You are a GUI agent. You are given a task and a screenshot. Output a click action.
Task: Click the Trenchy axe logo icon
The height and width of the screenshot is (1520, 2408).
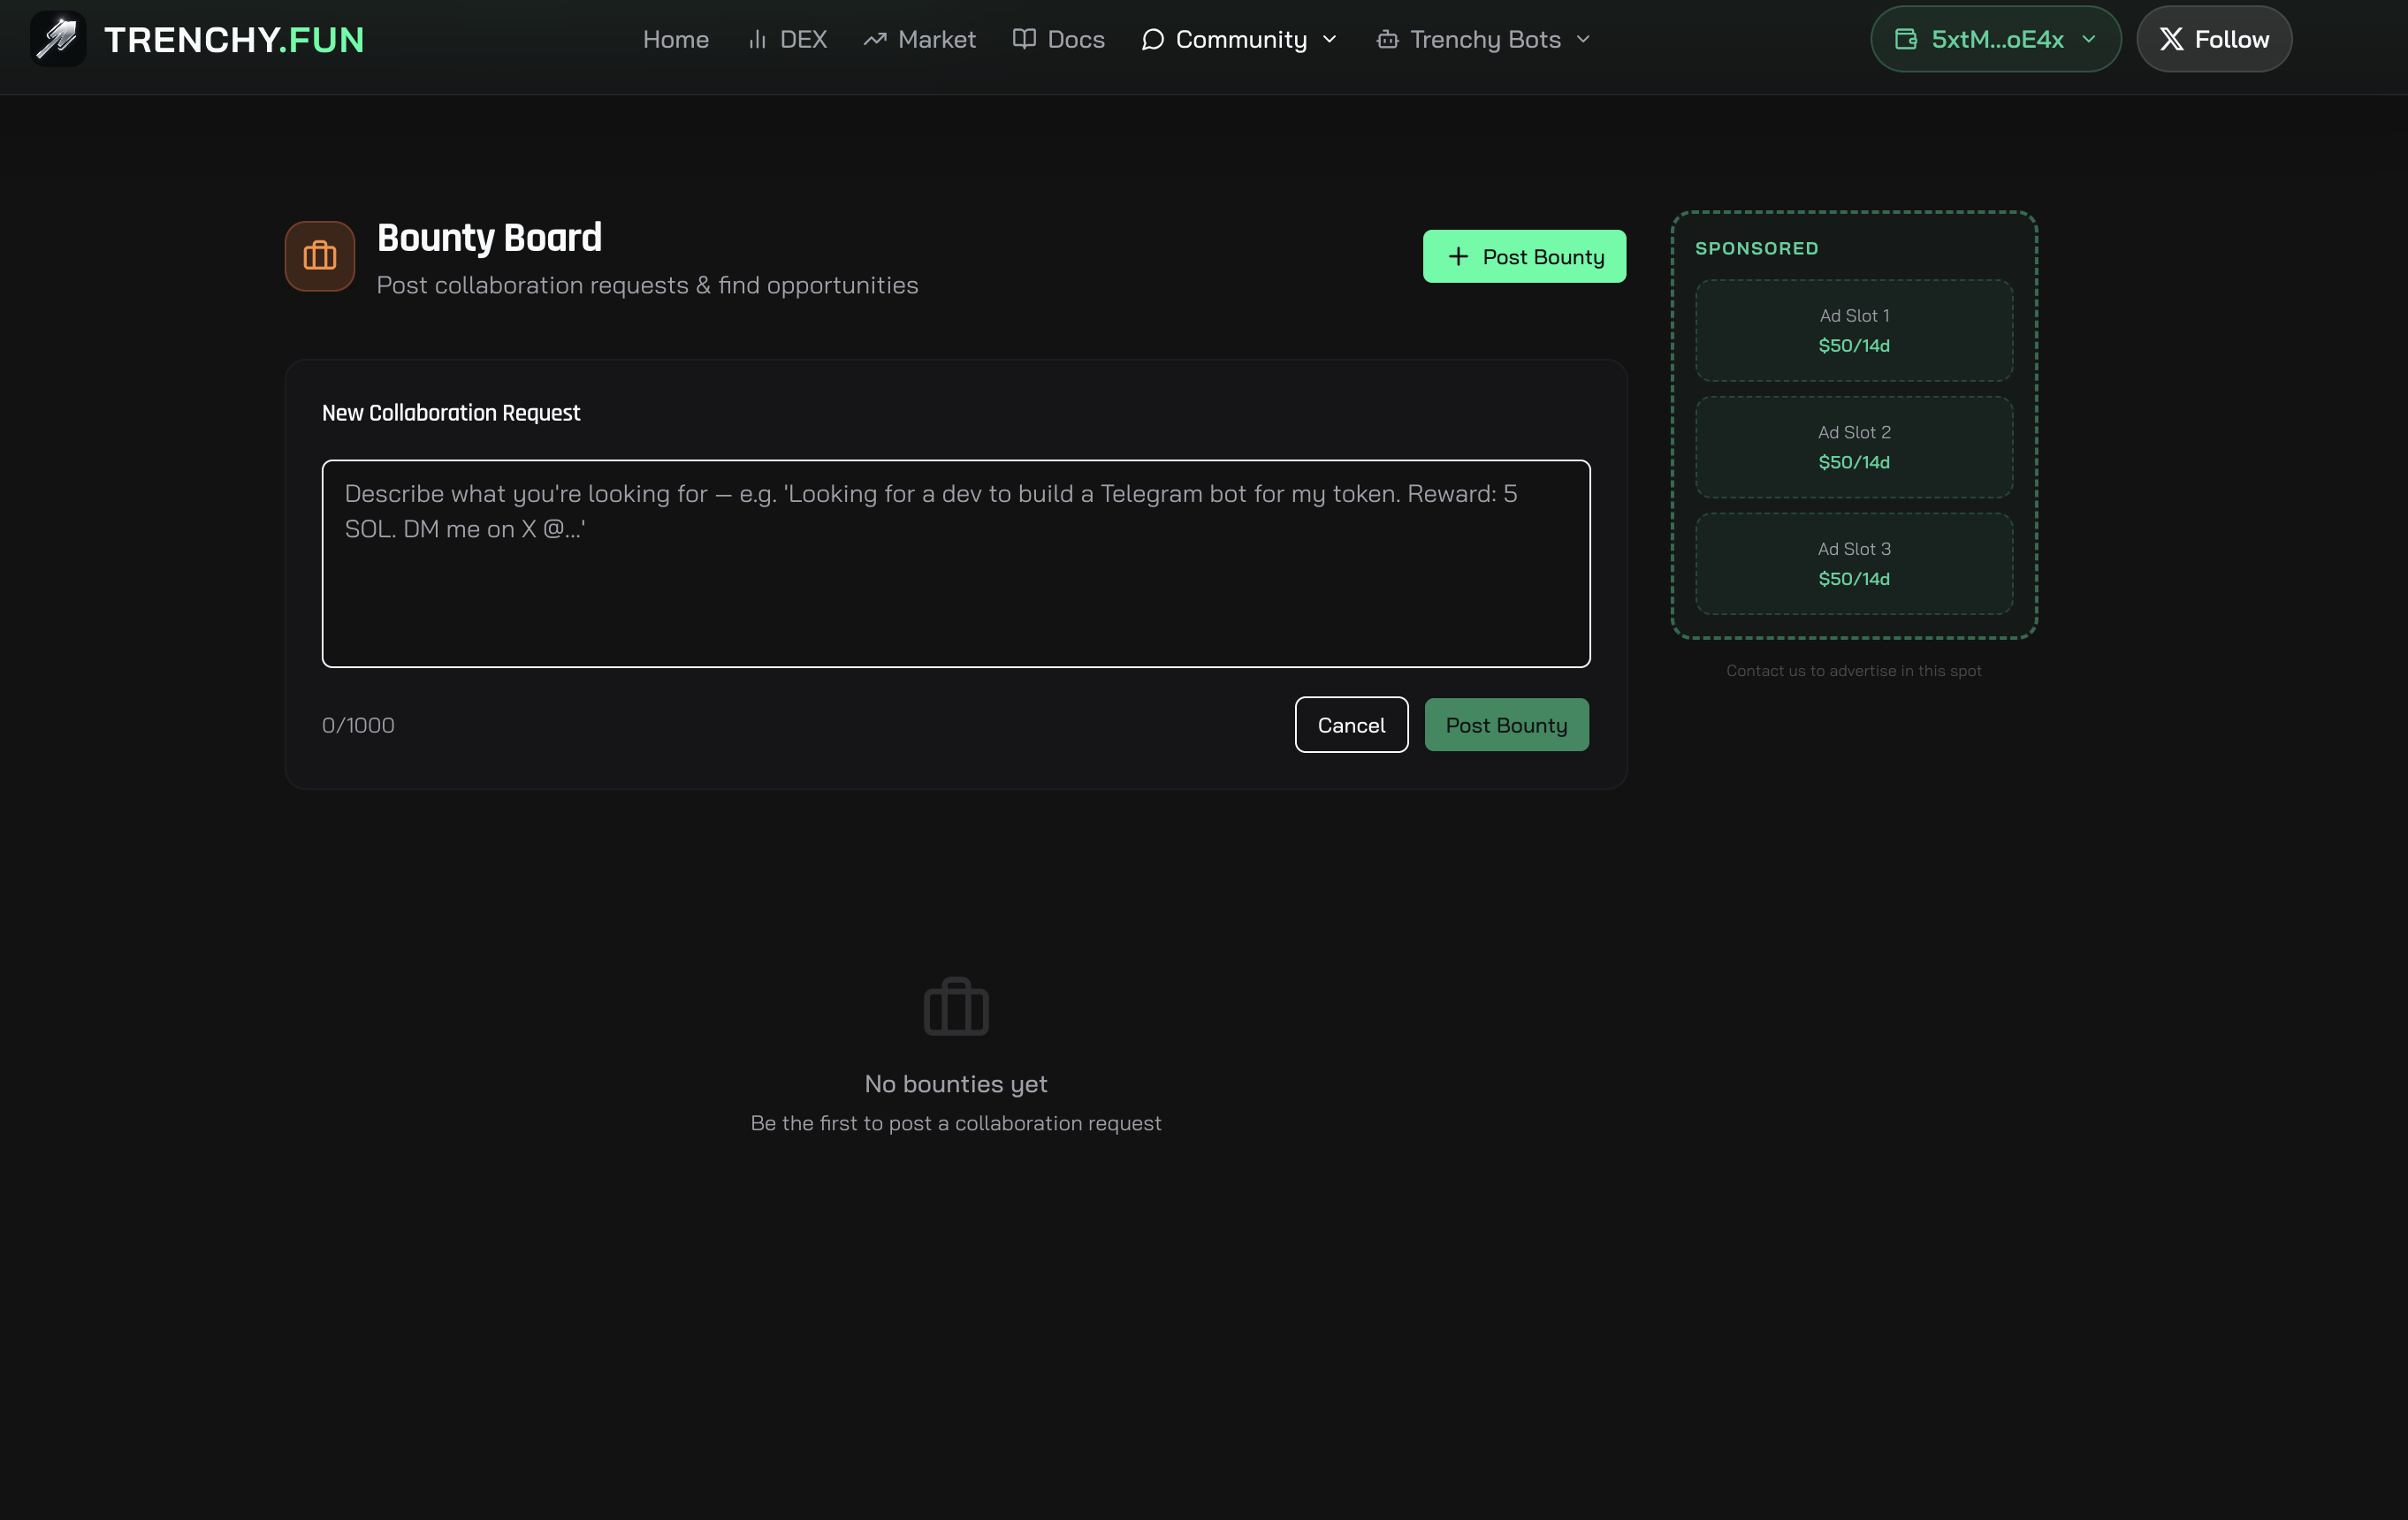(58, 39)
